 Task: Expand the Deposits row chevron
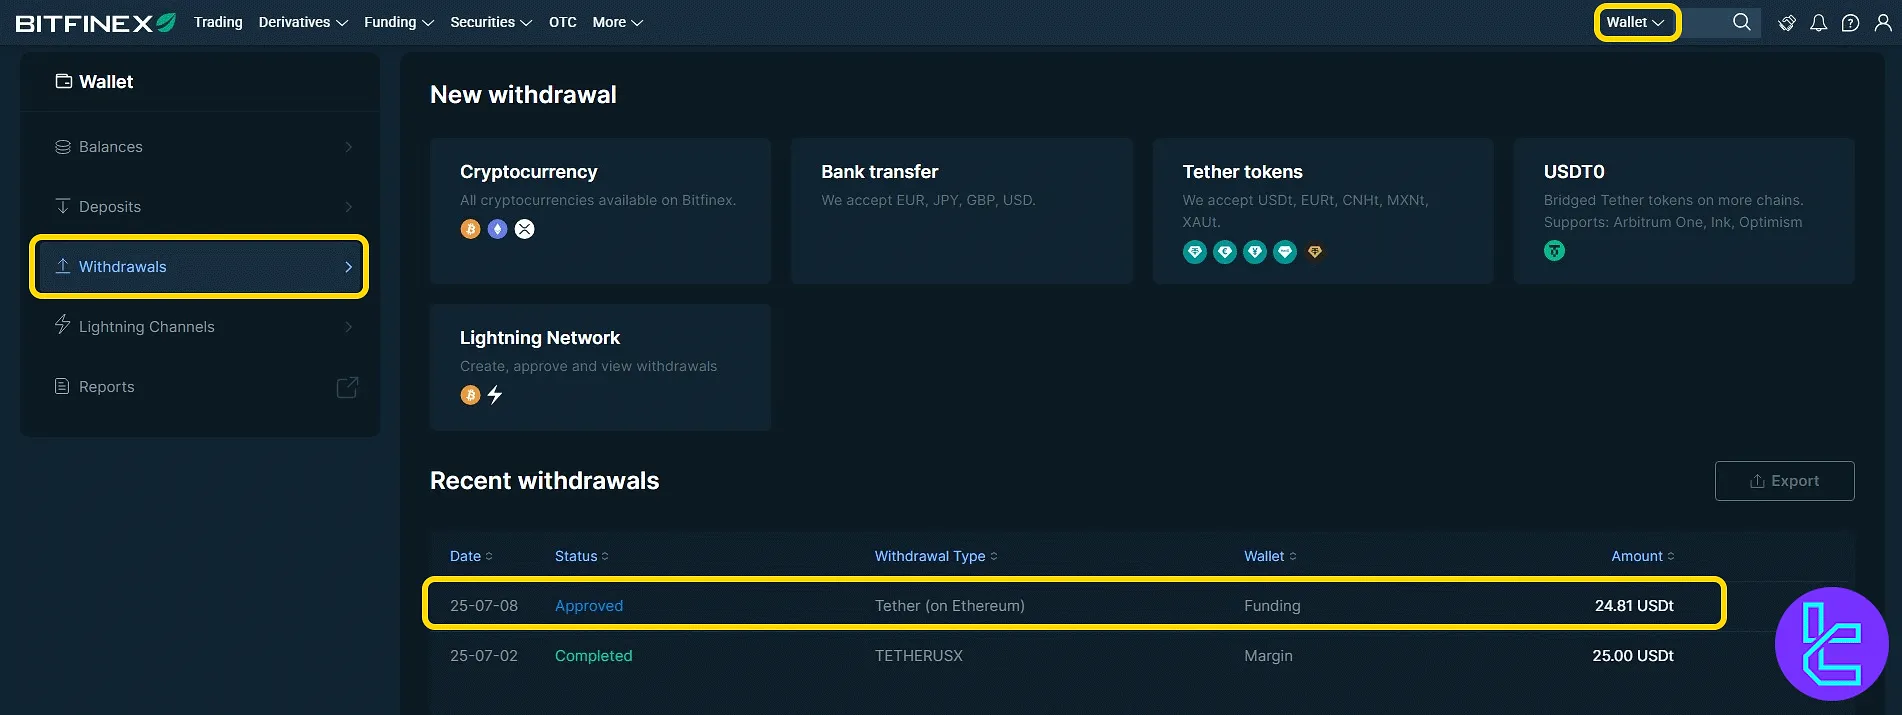348,207
